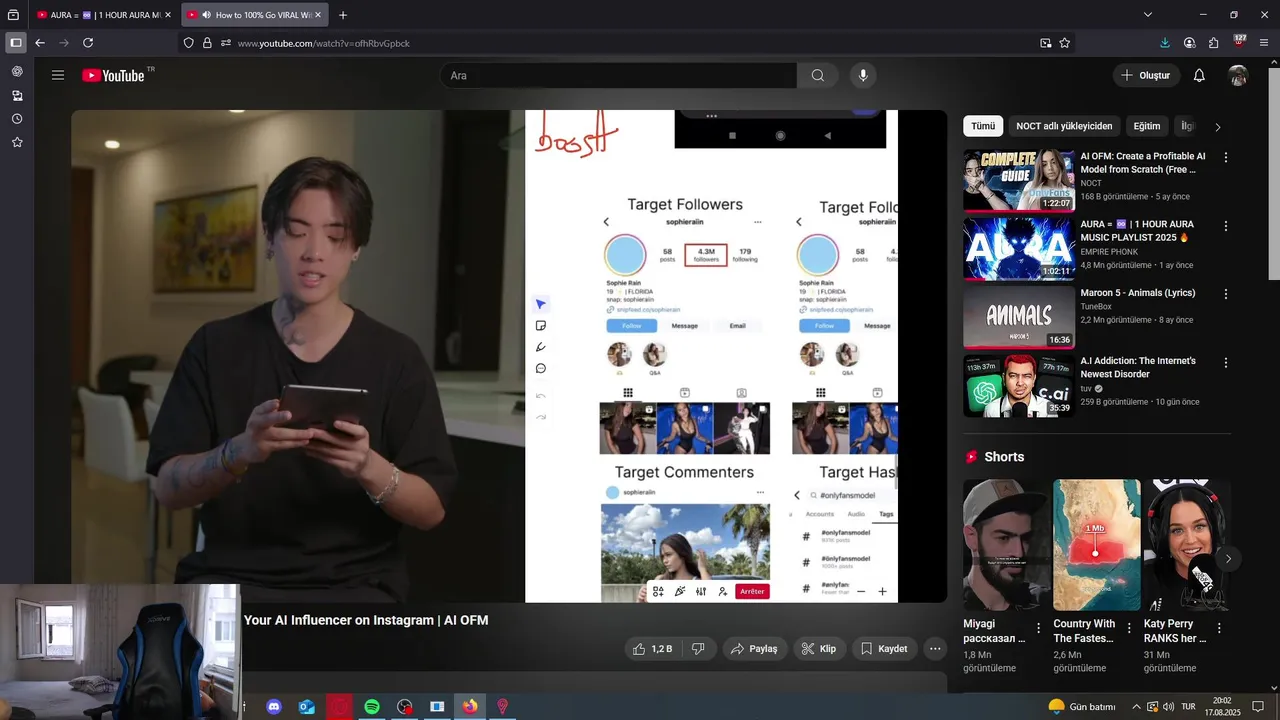The image size is (1280, 720).
Task: Open options menu for Maroon 5 Animals
Action: 1226,295
